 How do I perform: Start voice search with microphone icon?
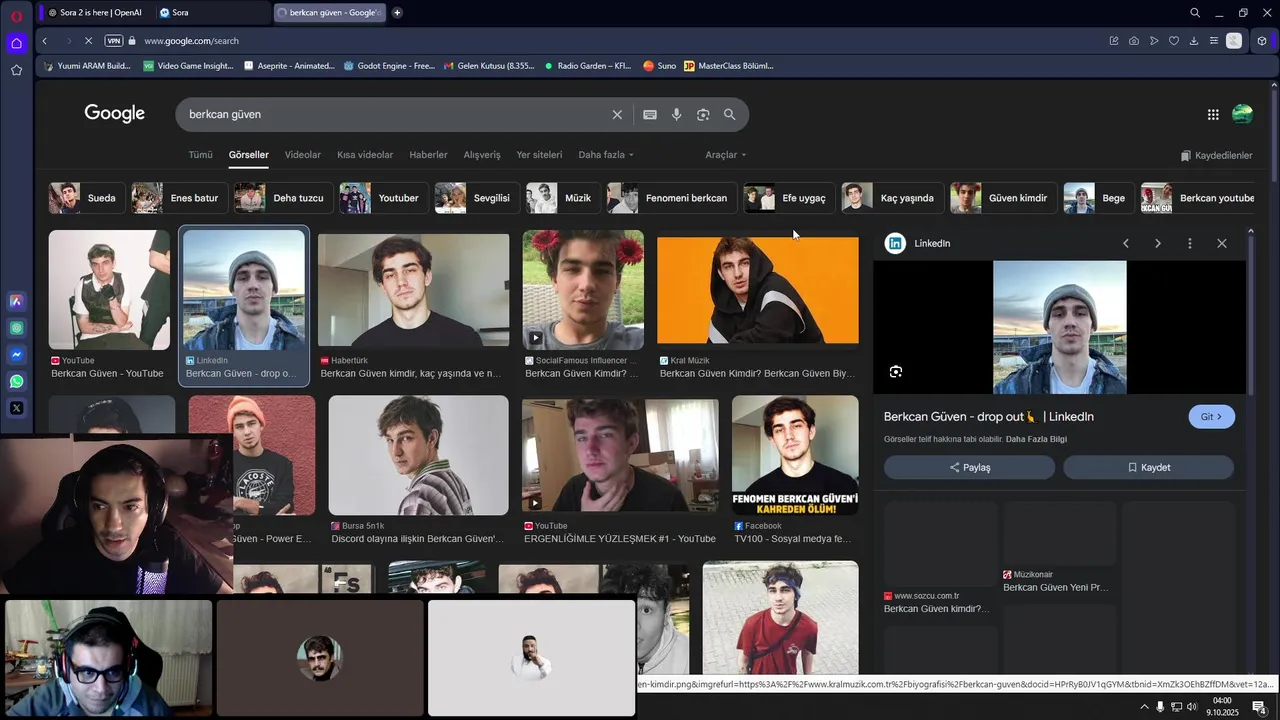click(x=677, y=115)
